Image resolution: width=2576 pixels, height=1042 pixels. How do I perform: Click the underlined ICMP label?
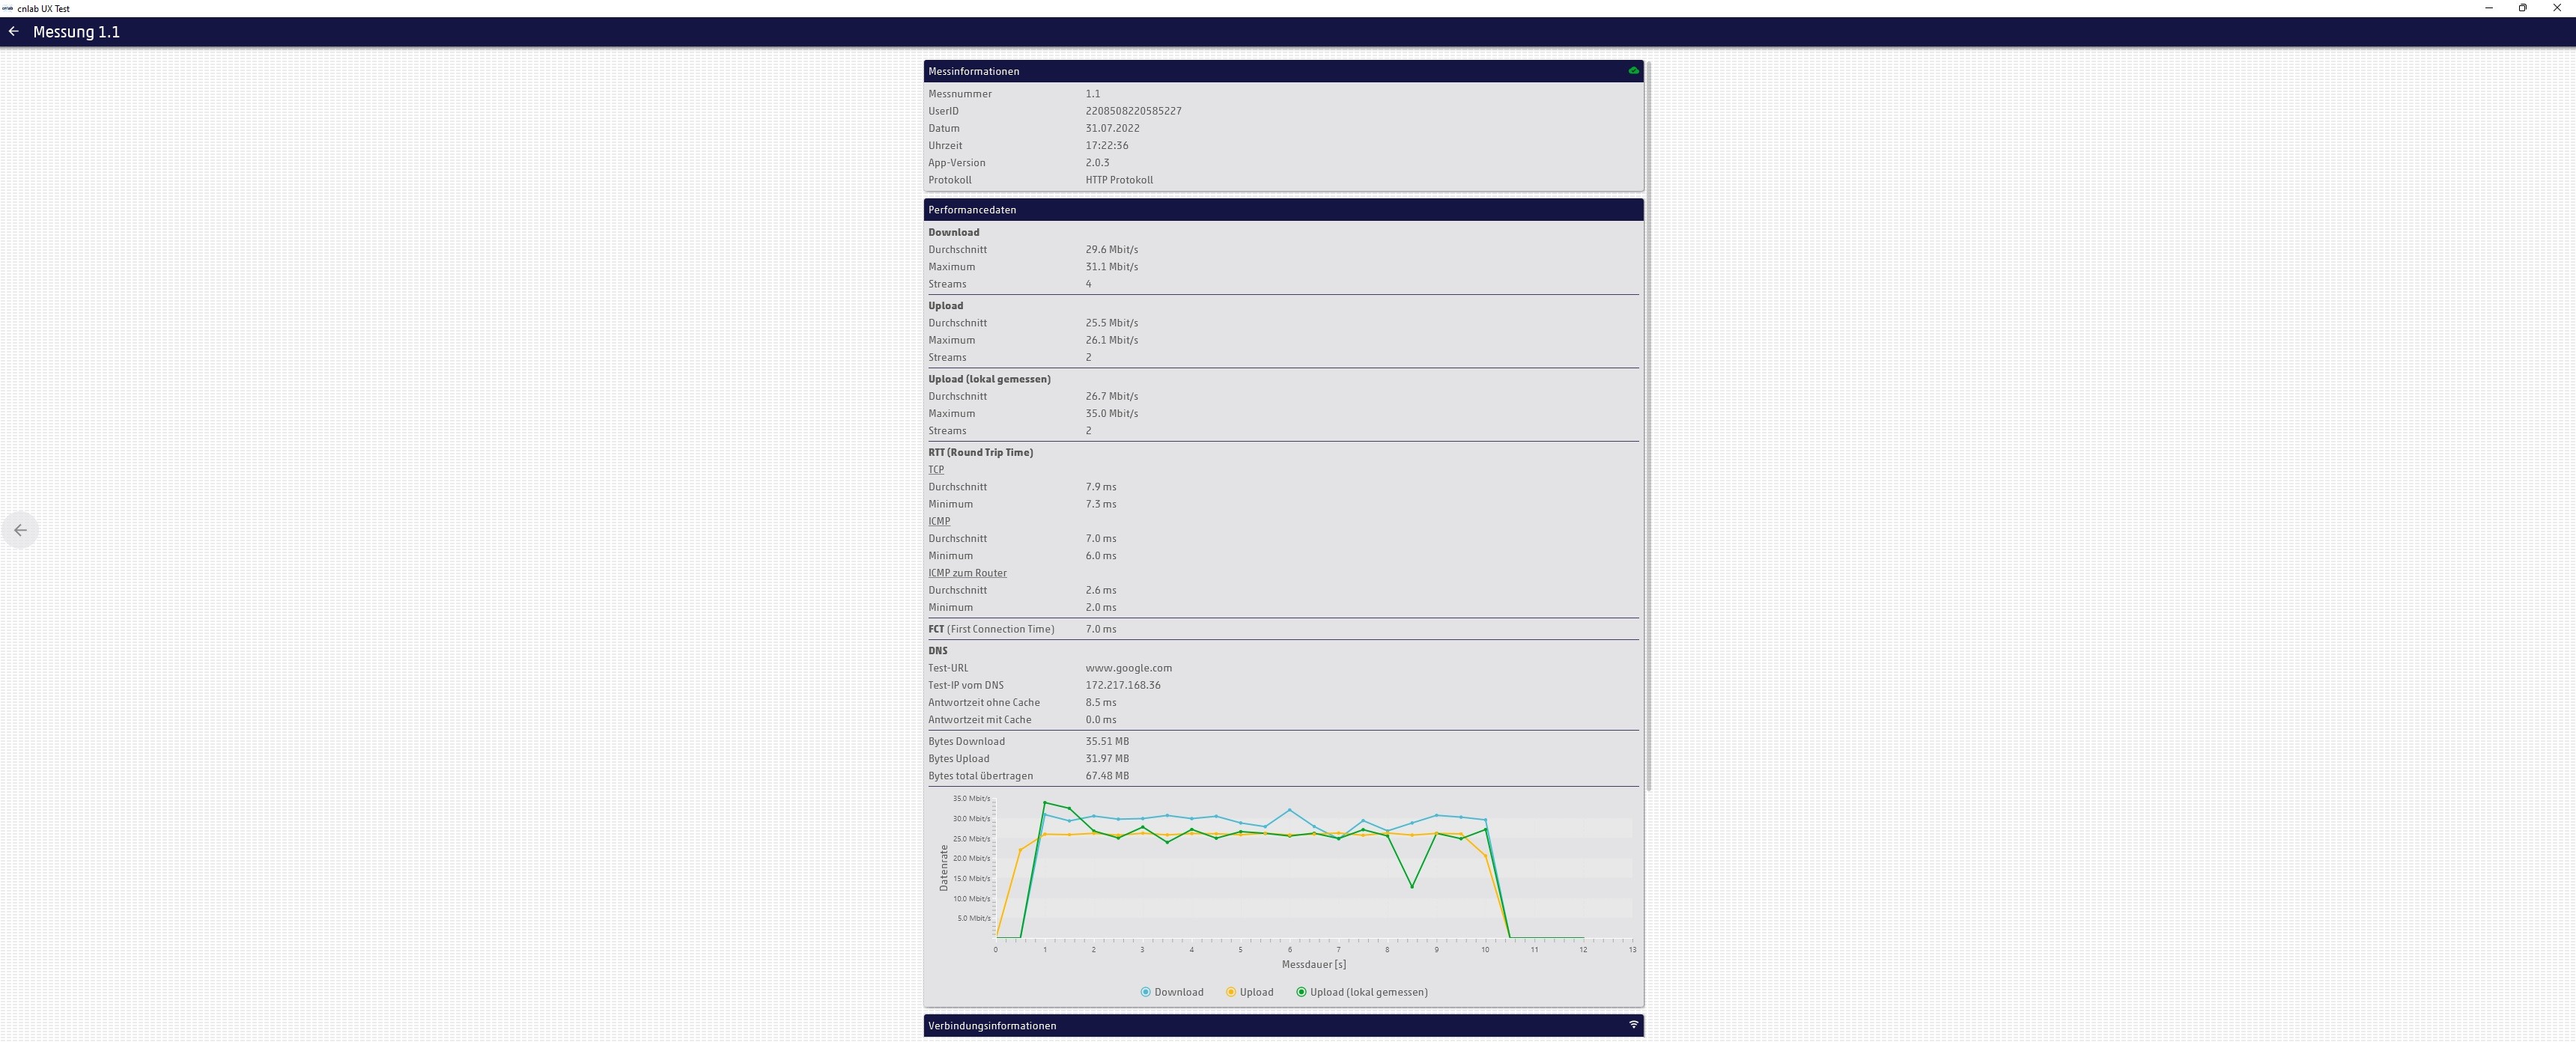(939, 521)
